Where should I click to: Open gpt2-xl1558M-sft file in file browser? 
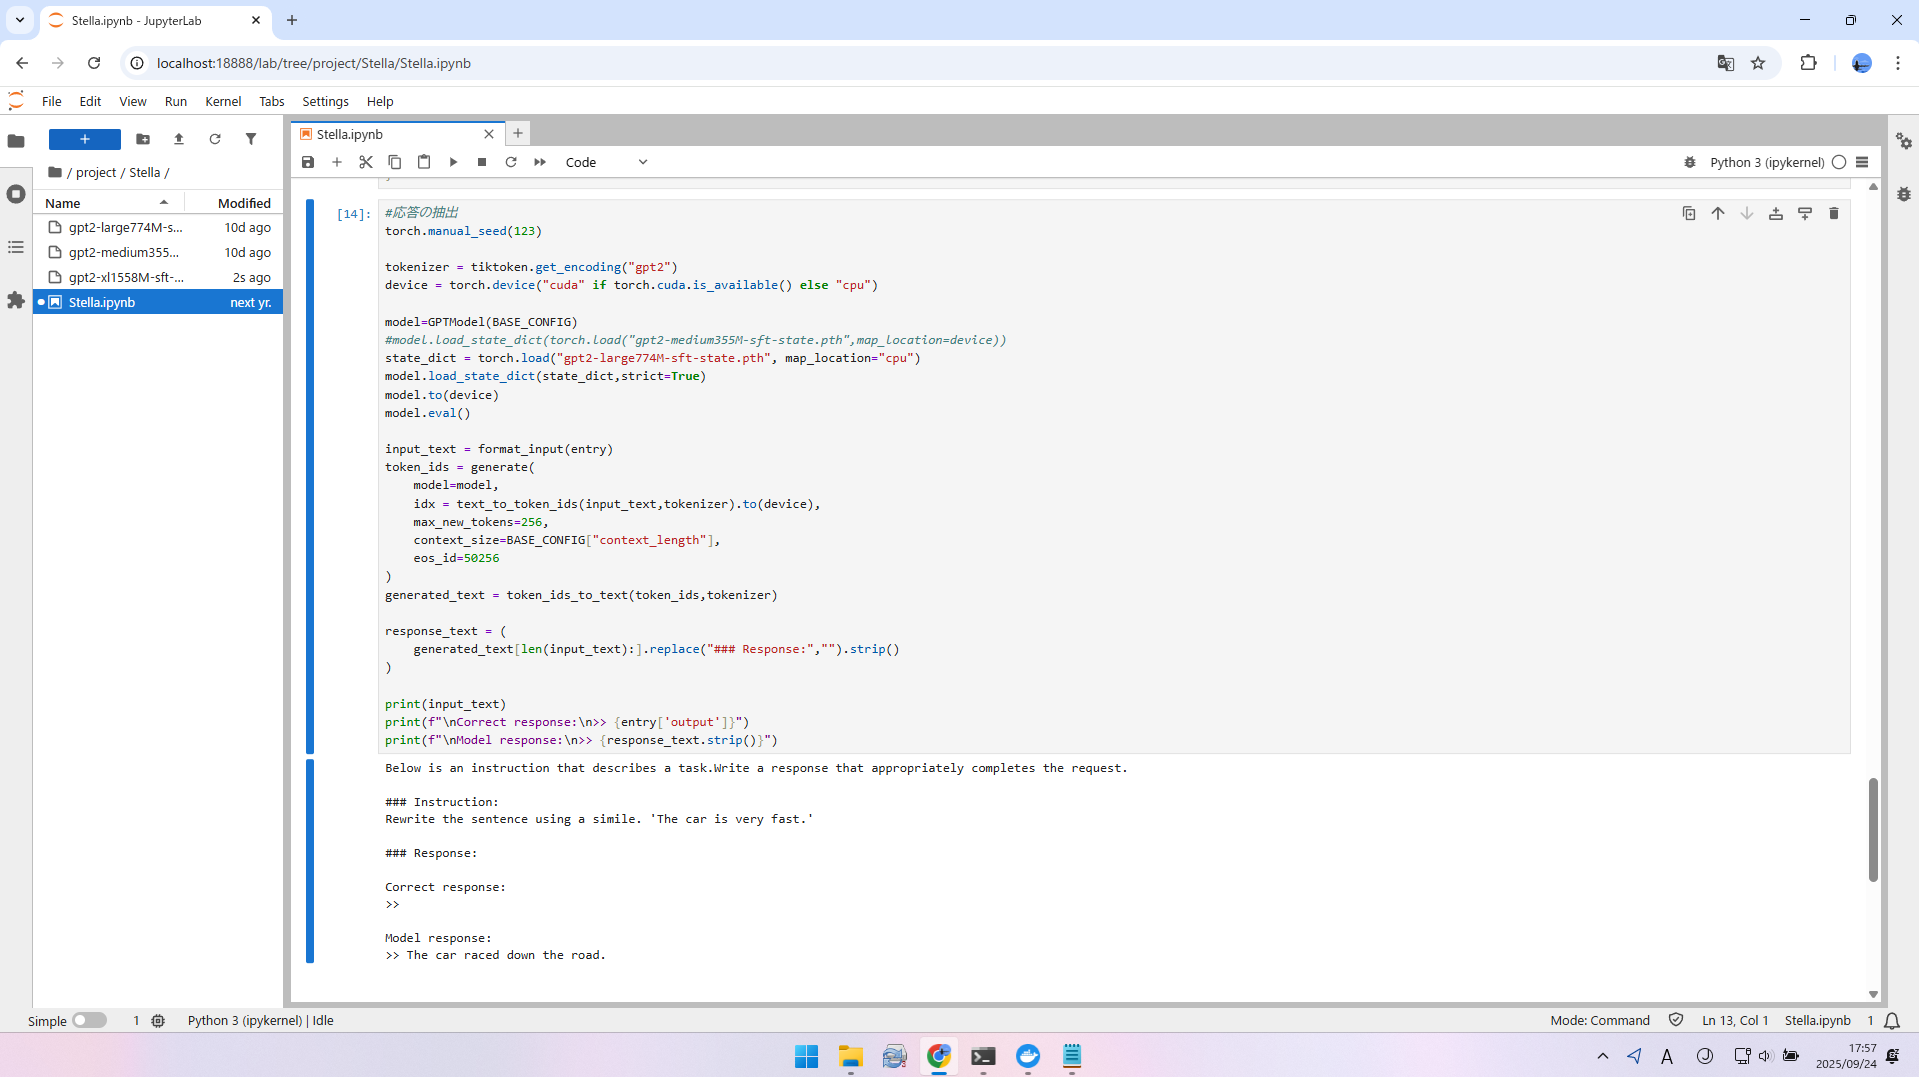tap(126, 277)
